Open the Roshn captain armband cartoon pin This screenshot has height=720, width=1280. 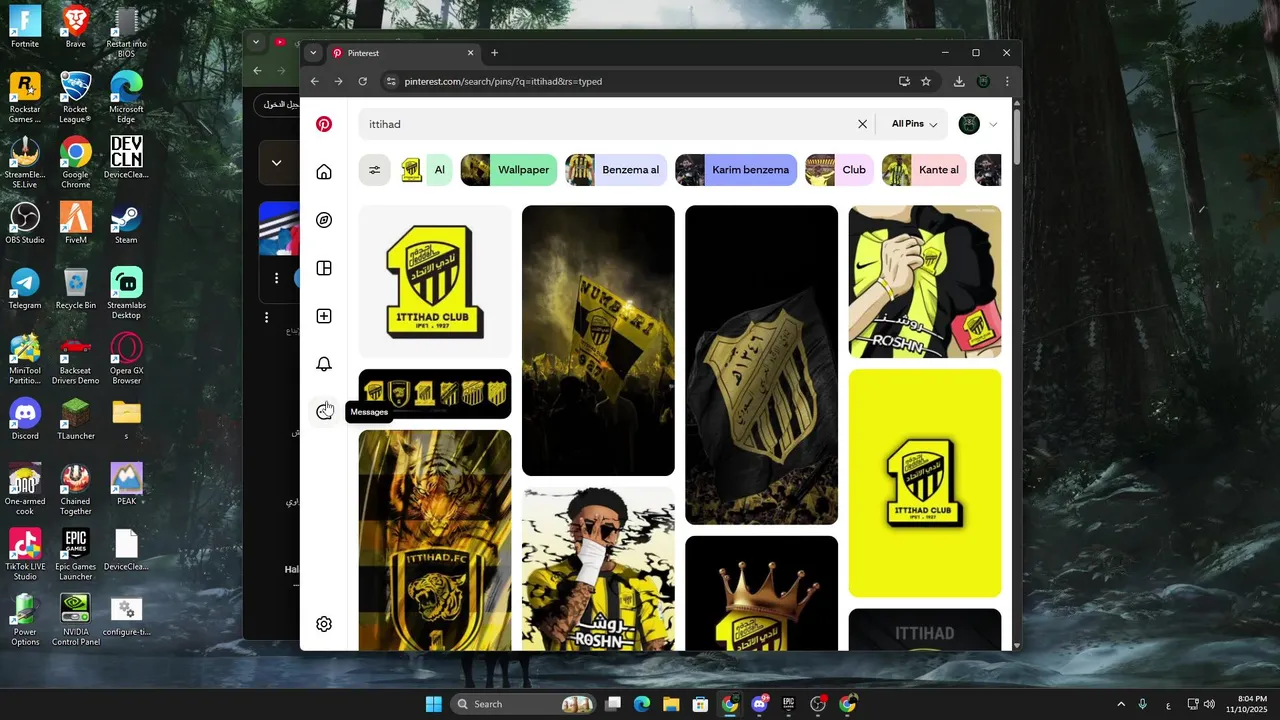point(925,281)
